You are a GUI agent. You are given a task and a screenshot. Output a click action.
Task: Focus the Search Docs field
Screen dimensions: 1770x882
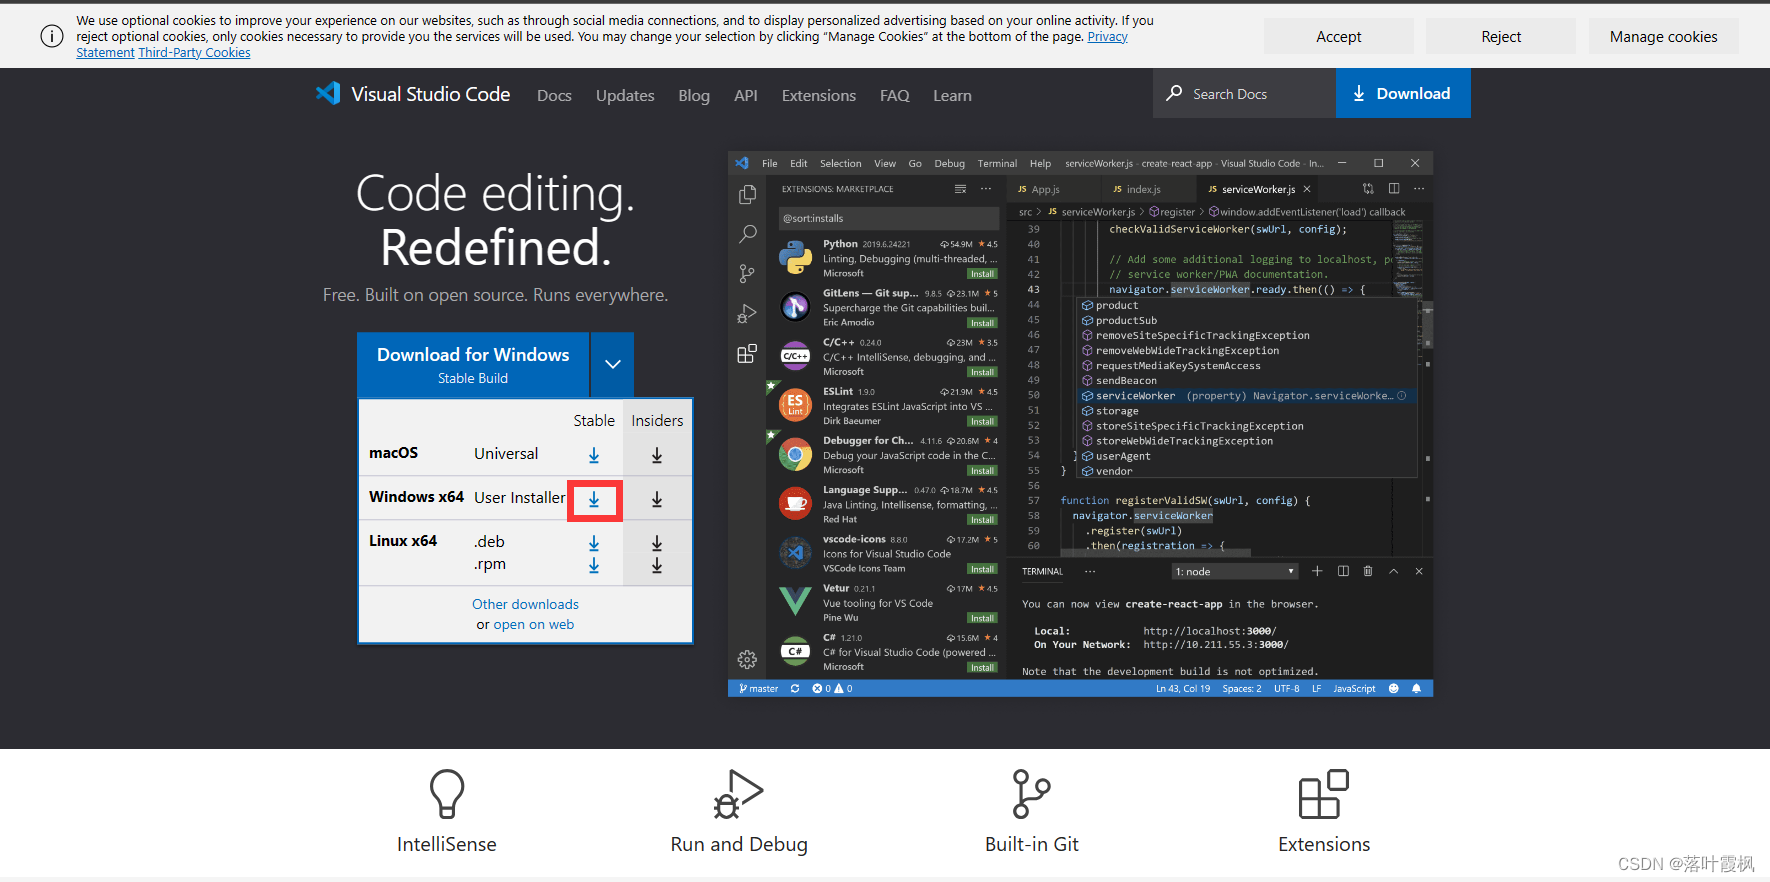tap(1244, 93)
